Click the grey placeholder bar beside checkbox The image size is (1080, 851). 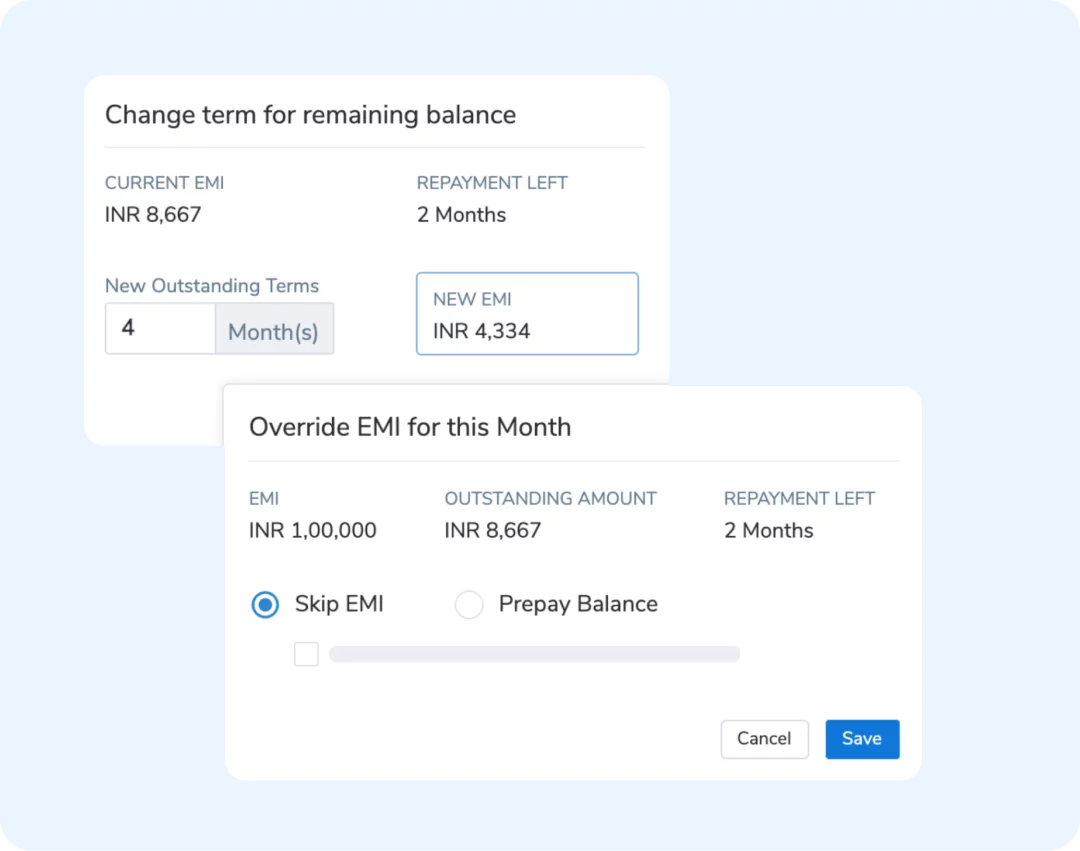click(534, 653)
